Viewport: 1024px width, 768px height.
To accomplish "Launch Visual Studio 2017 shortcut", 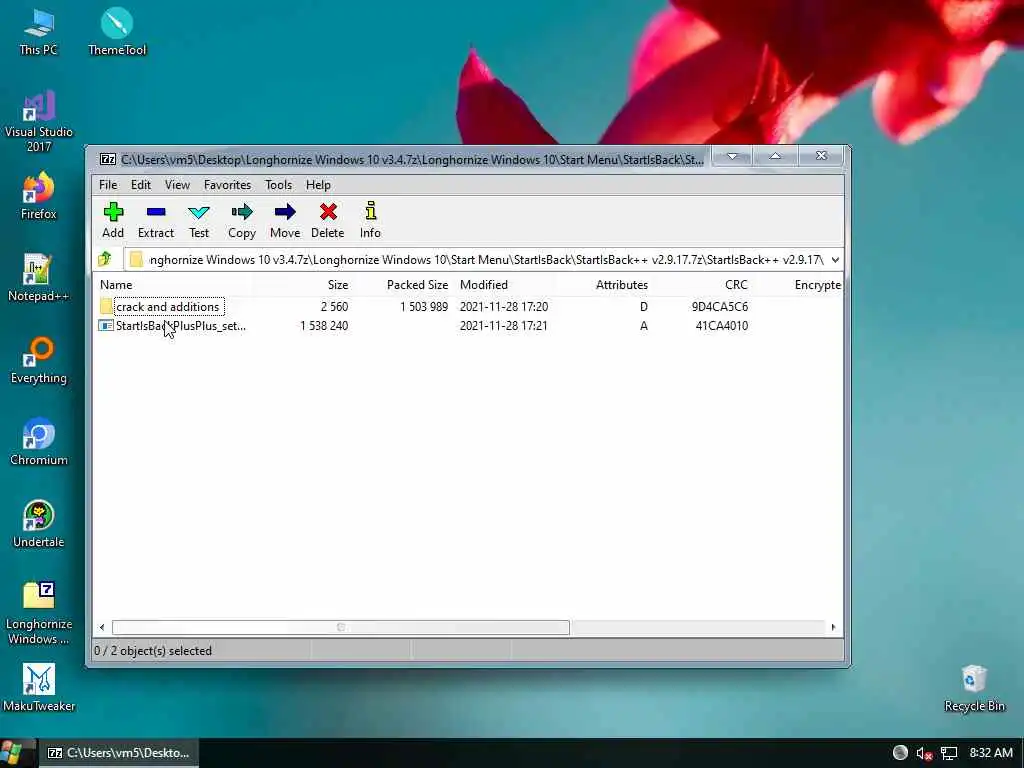I will tap(39, 121).
